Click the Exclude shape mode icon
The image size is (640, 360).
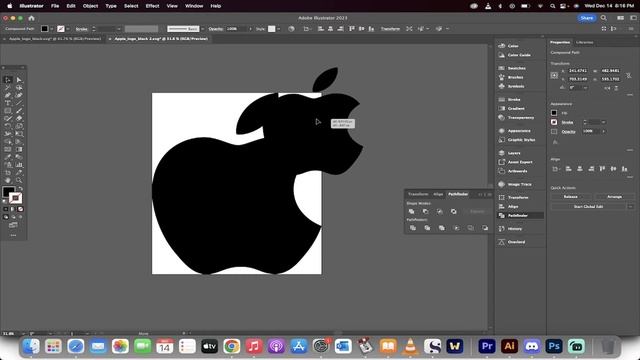[x=453, y=211]
